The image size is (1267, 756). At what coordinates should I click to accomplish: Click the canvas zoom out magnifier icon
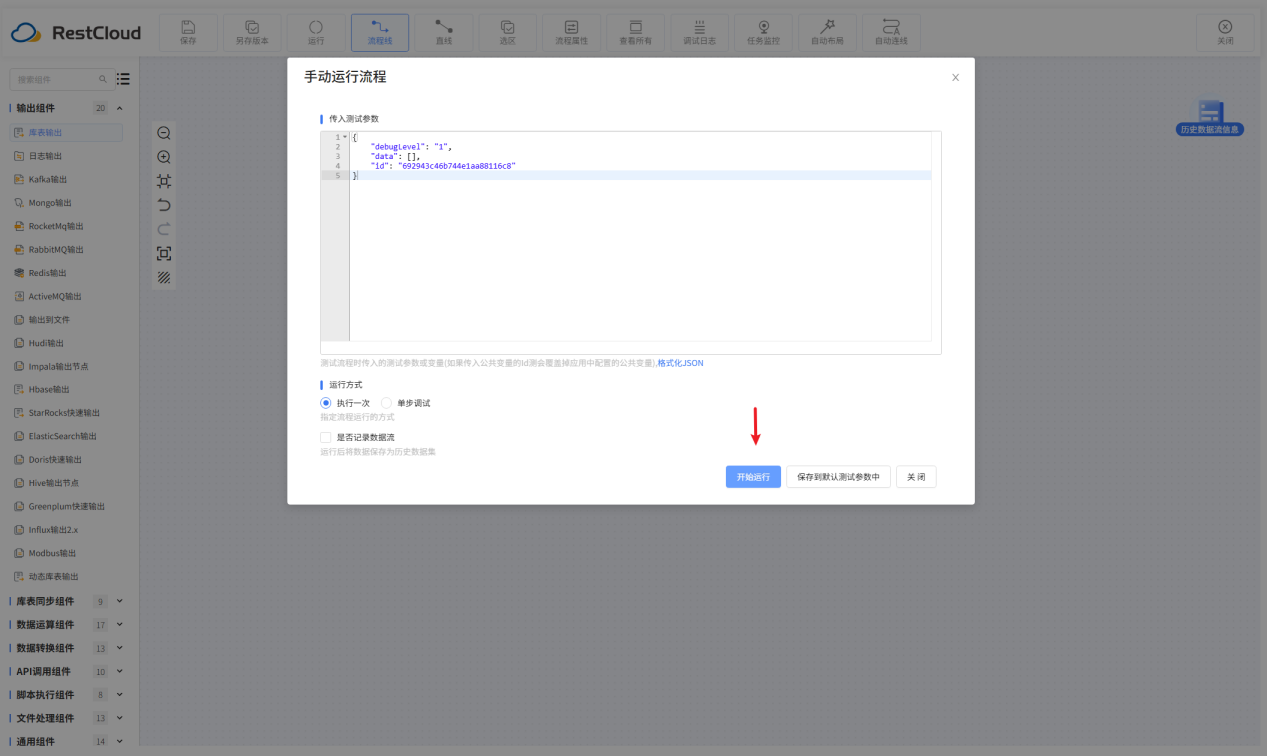coord(164,133)
